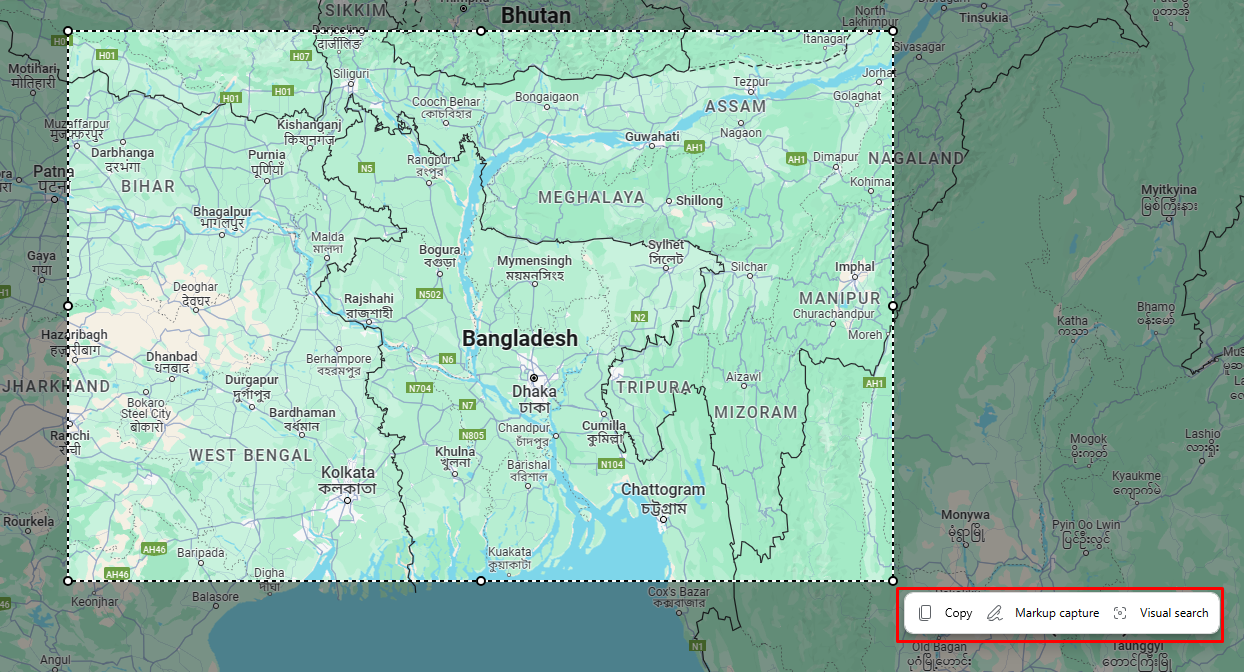Click the Shillong town marker
This screenshot has width=1244, height=672.
point(671,200)
